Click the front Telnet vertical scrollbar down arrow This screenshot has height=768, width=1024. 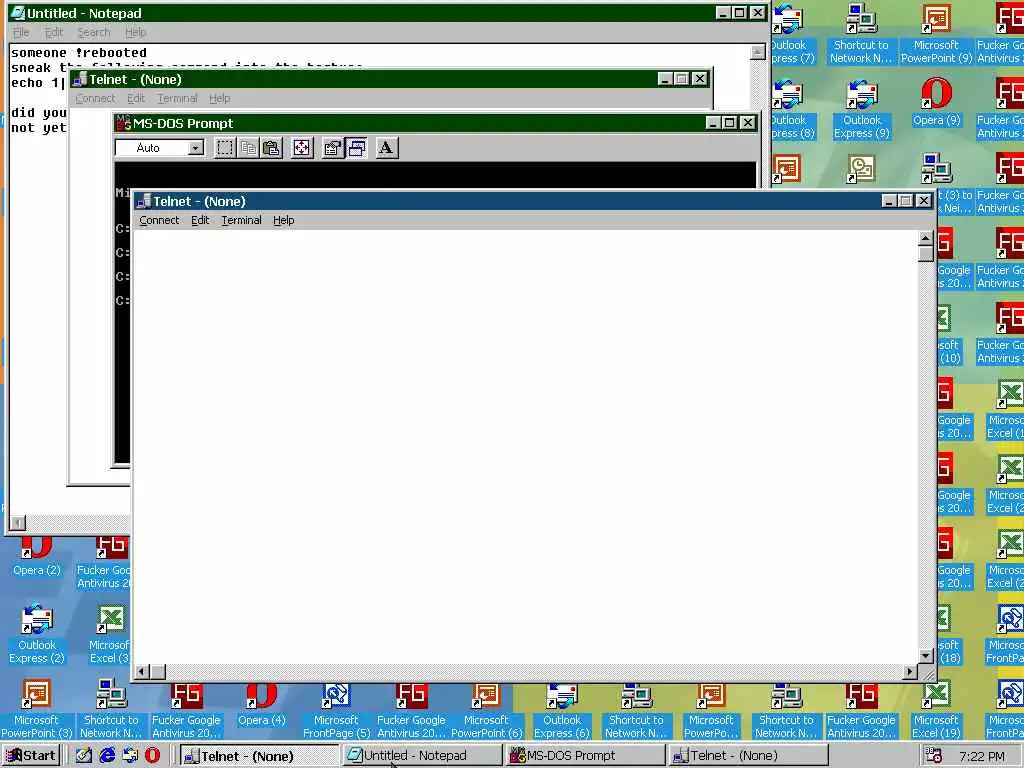925,656
